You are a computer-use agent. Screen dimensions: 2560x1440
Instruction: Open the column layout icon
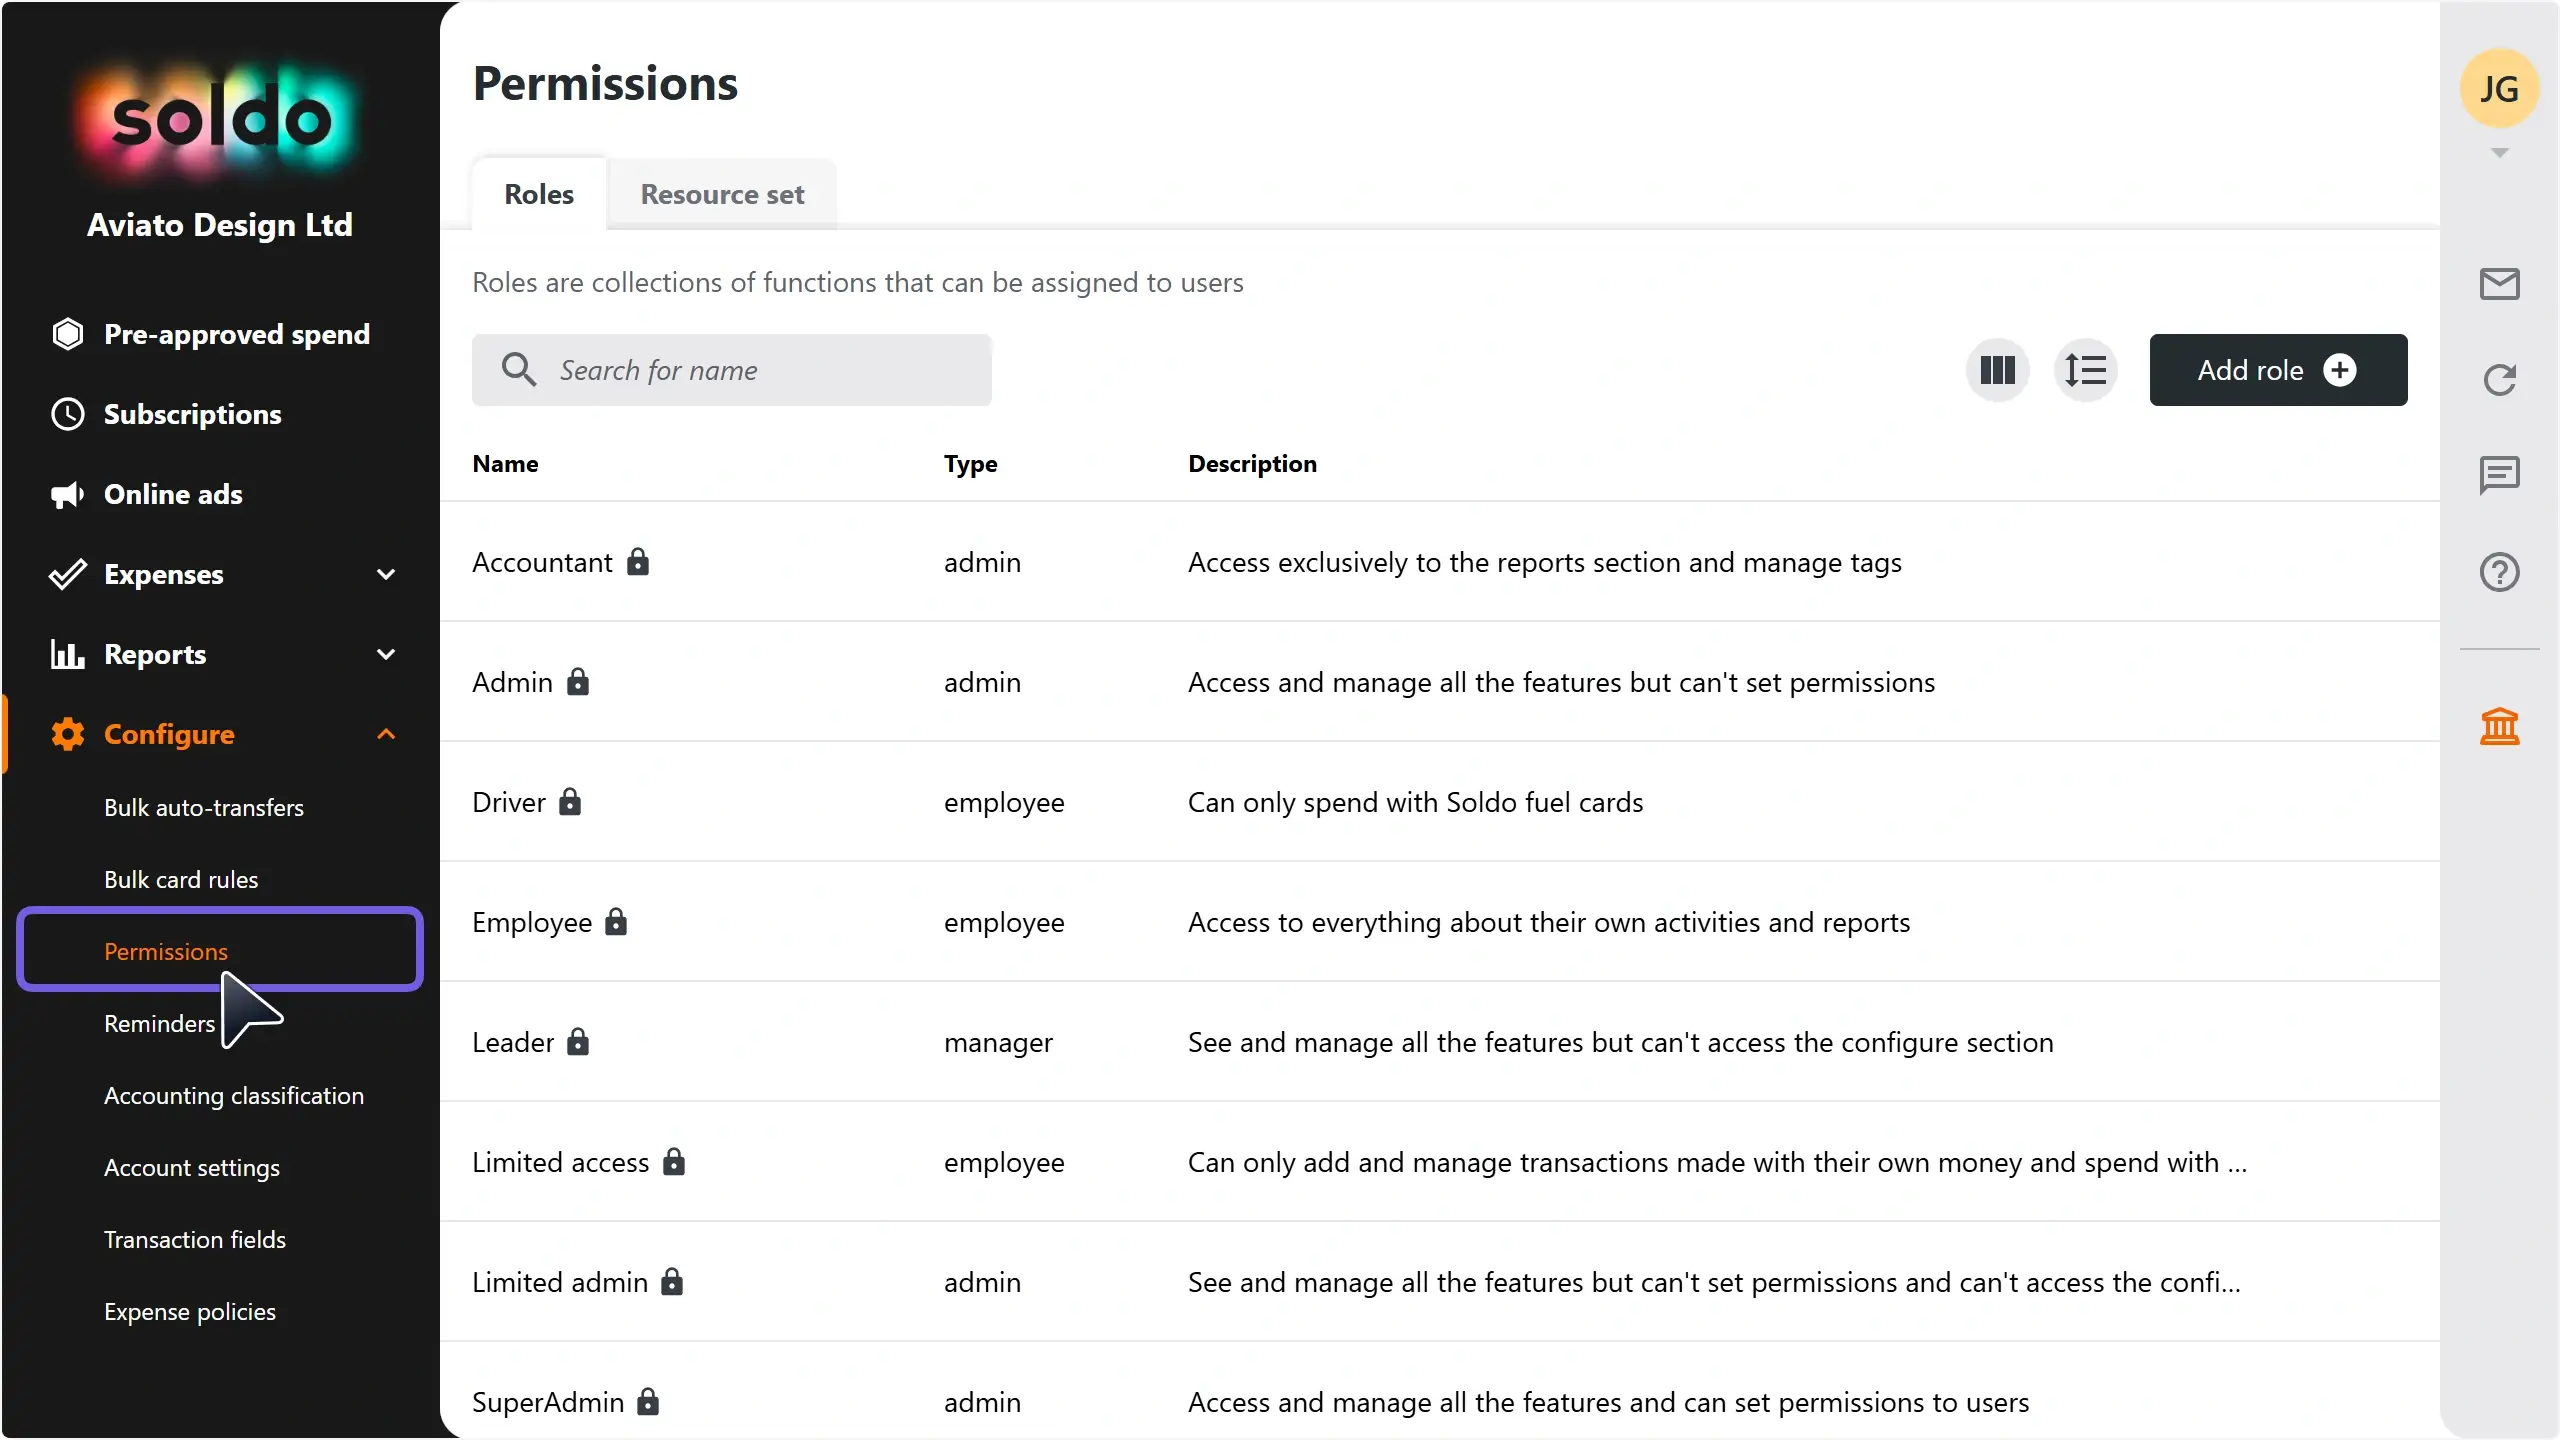[x=1998, y=370]
